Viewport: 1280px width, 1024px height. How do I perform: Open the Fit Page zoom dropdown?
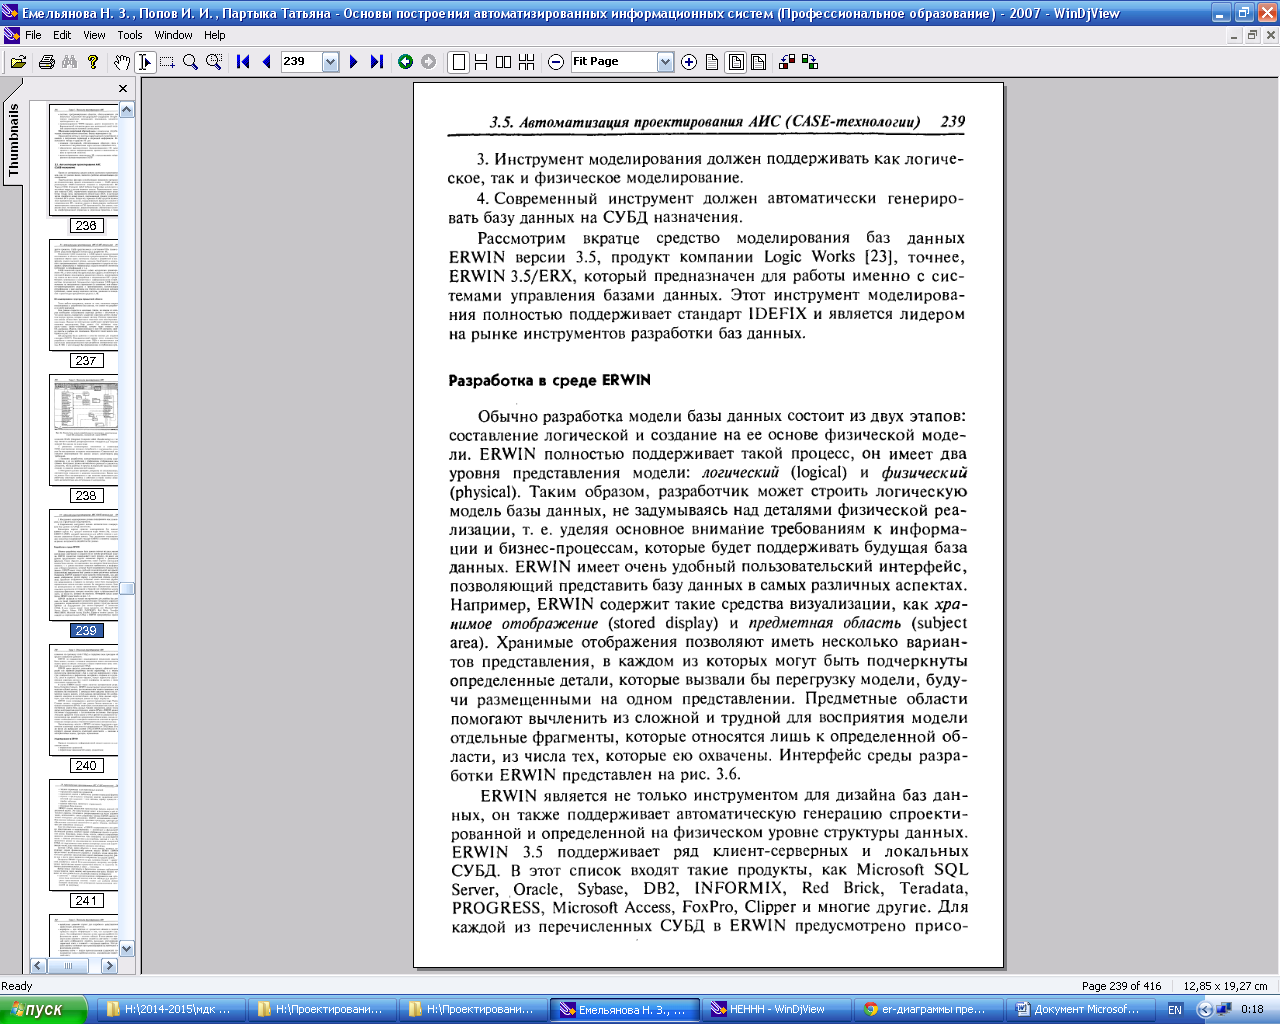coord(666,62)
